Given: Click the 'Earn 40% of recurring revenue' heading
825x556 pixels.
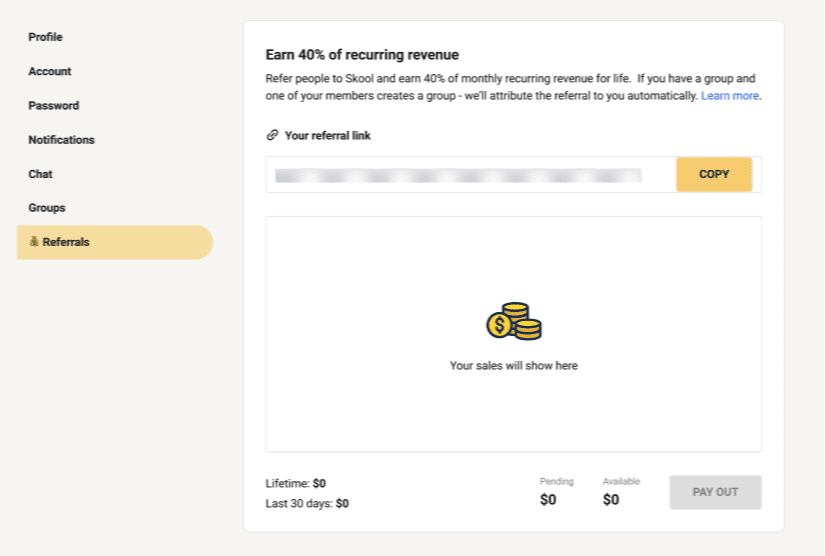Looking at the screenshot, I should point(362,55).
